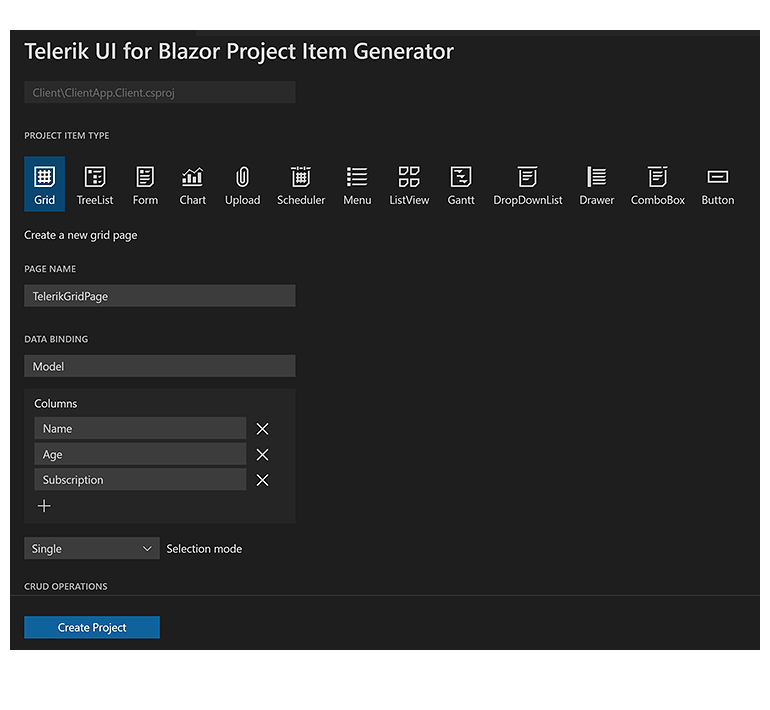This screenshot has height=710, width=770.
Task: Choose the DropDownList item type
Action: tap(528, 184)
